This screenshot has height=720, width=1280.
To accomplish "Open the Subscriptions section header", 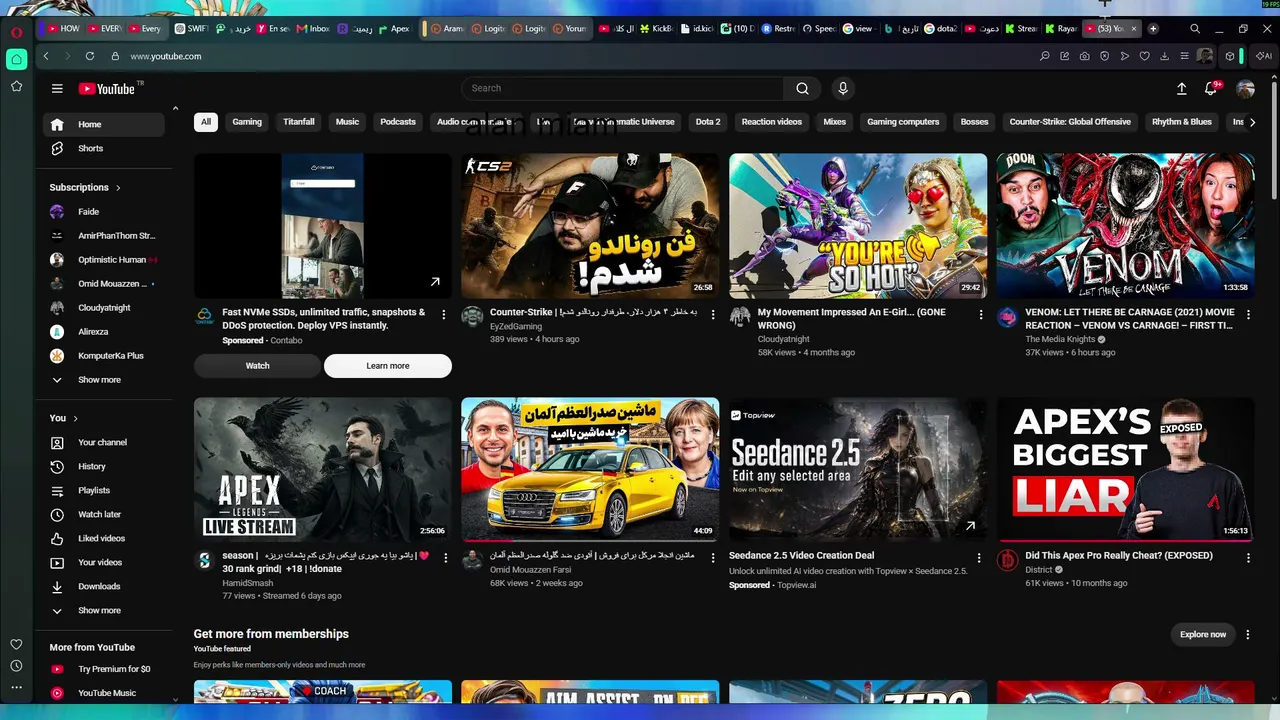I will (85, 187).
